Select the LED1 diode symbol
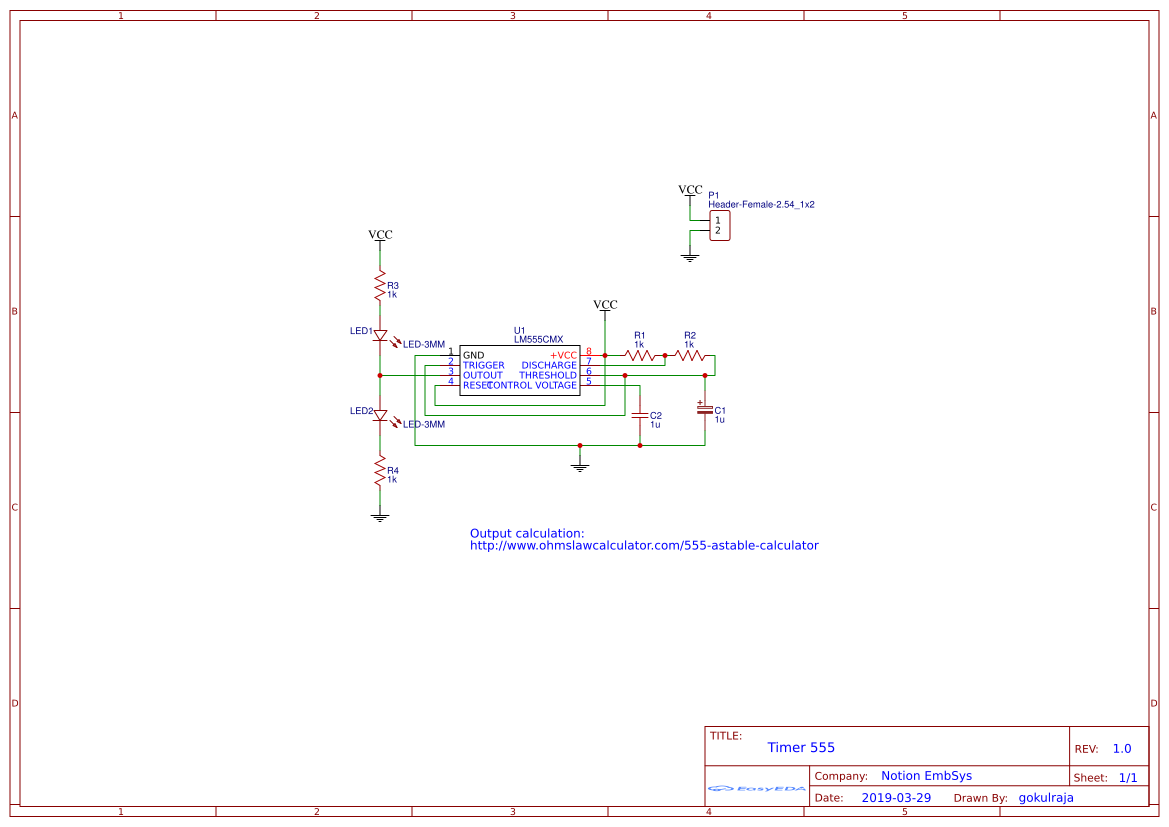Viewport: 1169px width, 827px height. pos(380,336)
